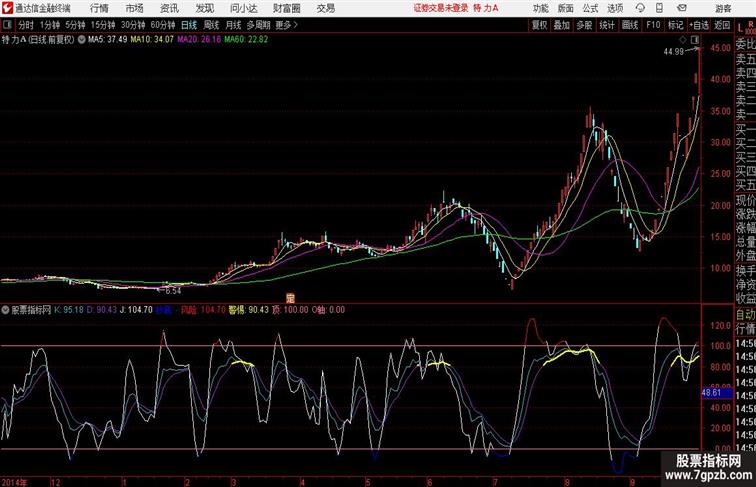Select the 日线 daily period tab

(x=189, y=25)
